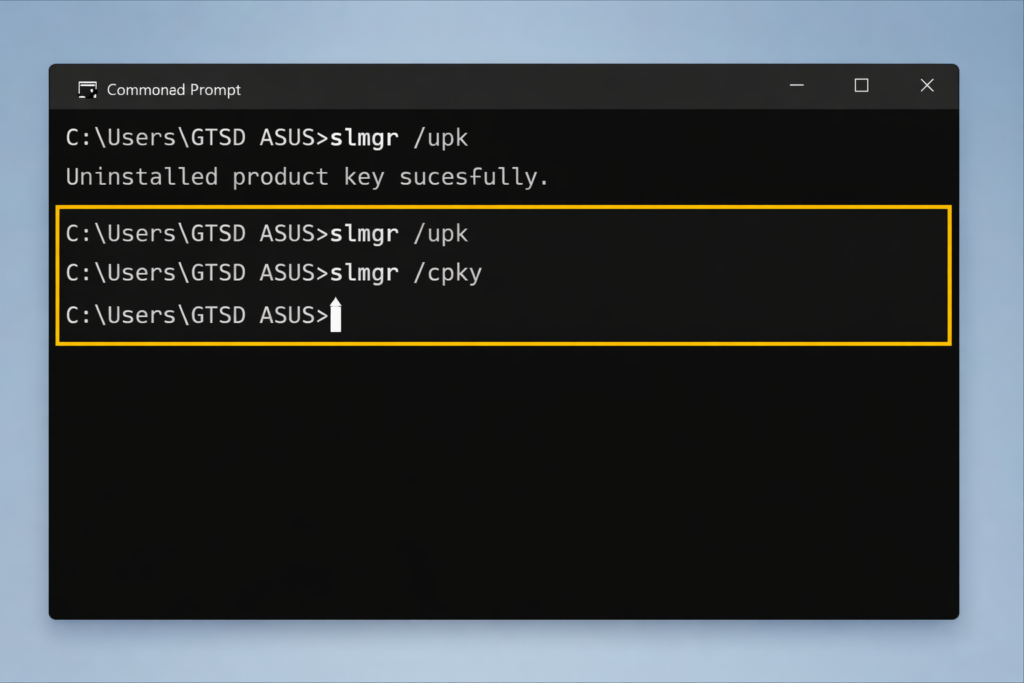
Task: Click the word 'sucesfully.' in the output message
Action: point(472,177)
